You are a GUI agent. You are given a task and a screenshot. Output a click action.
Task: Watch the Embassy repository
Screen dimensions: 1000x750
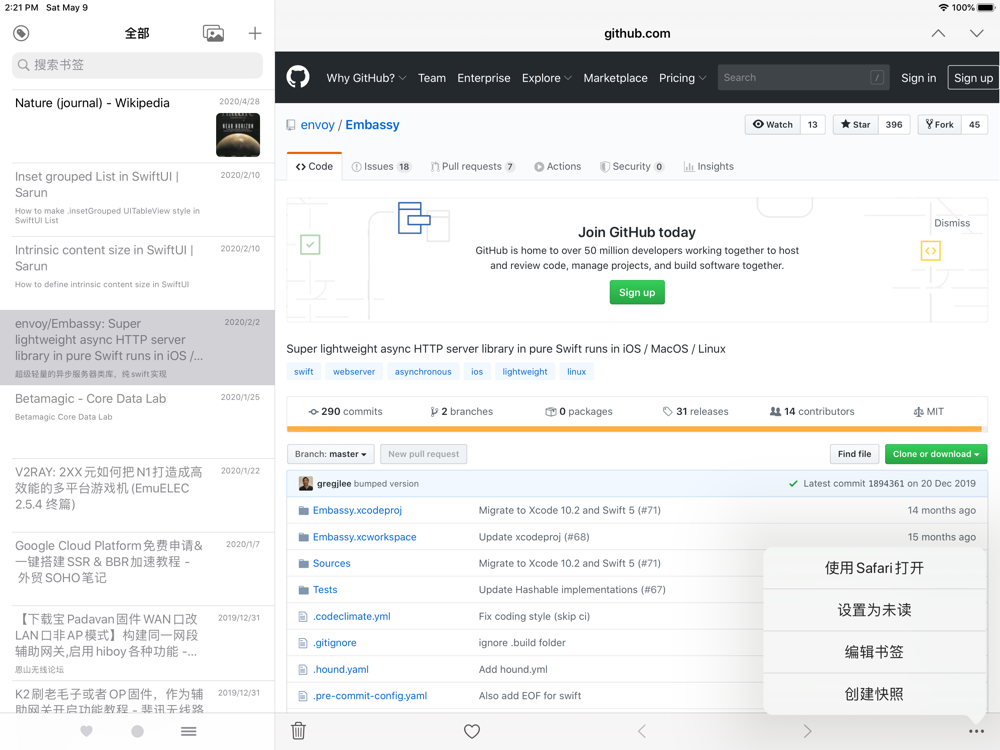[x=772, y=124]
